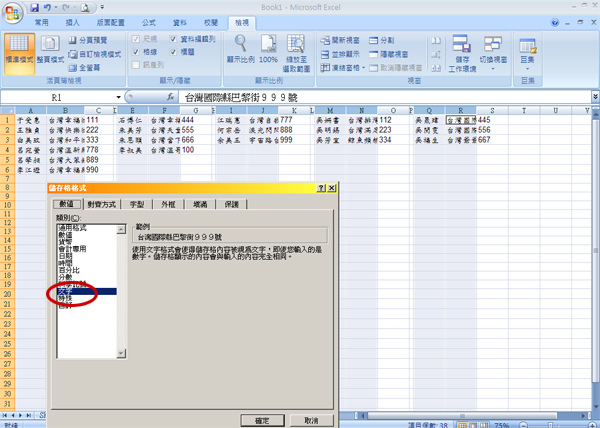The image size is (600, 428).
Task: Click the synchronous scrolling icon
Action: pos(436,54)
